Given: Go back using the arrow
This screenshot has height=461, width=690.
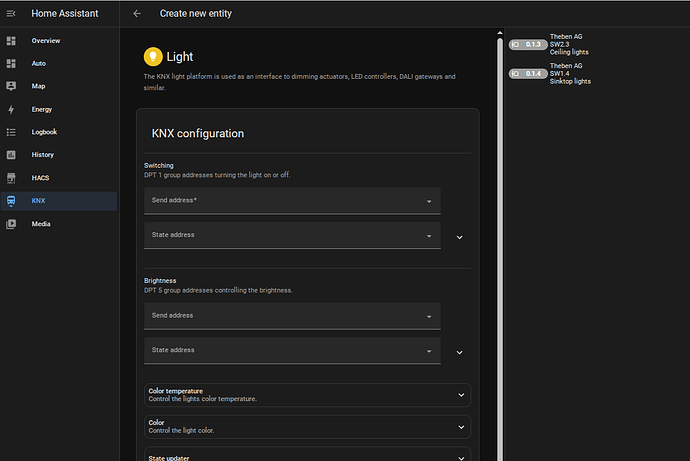Looking at the screenshot, I should tap(137, 14).
